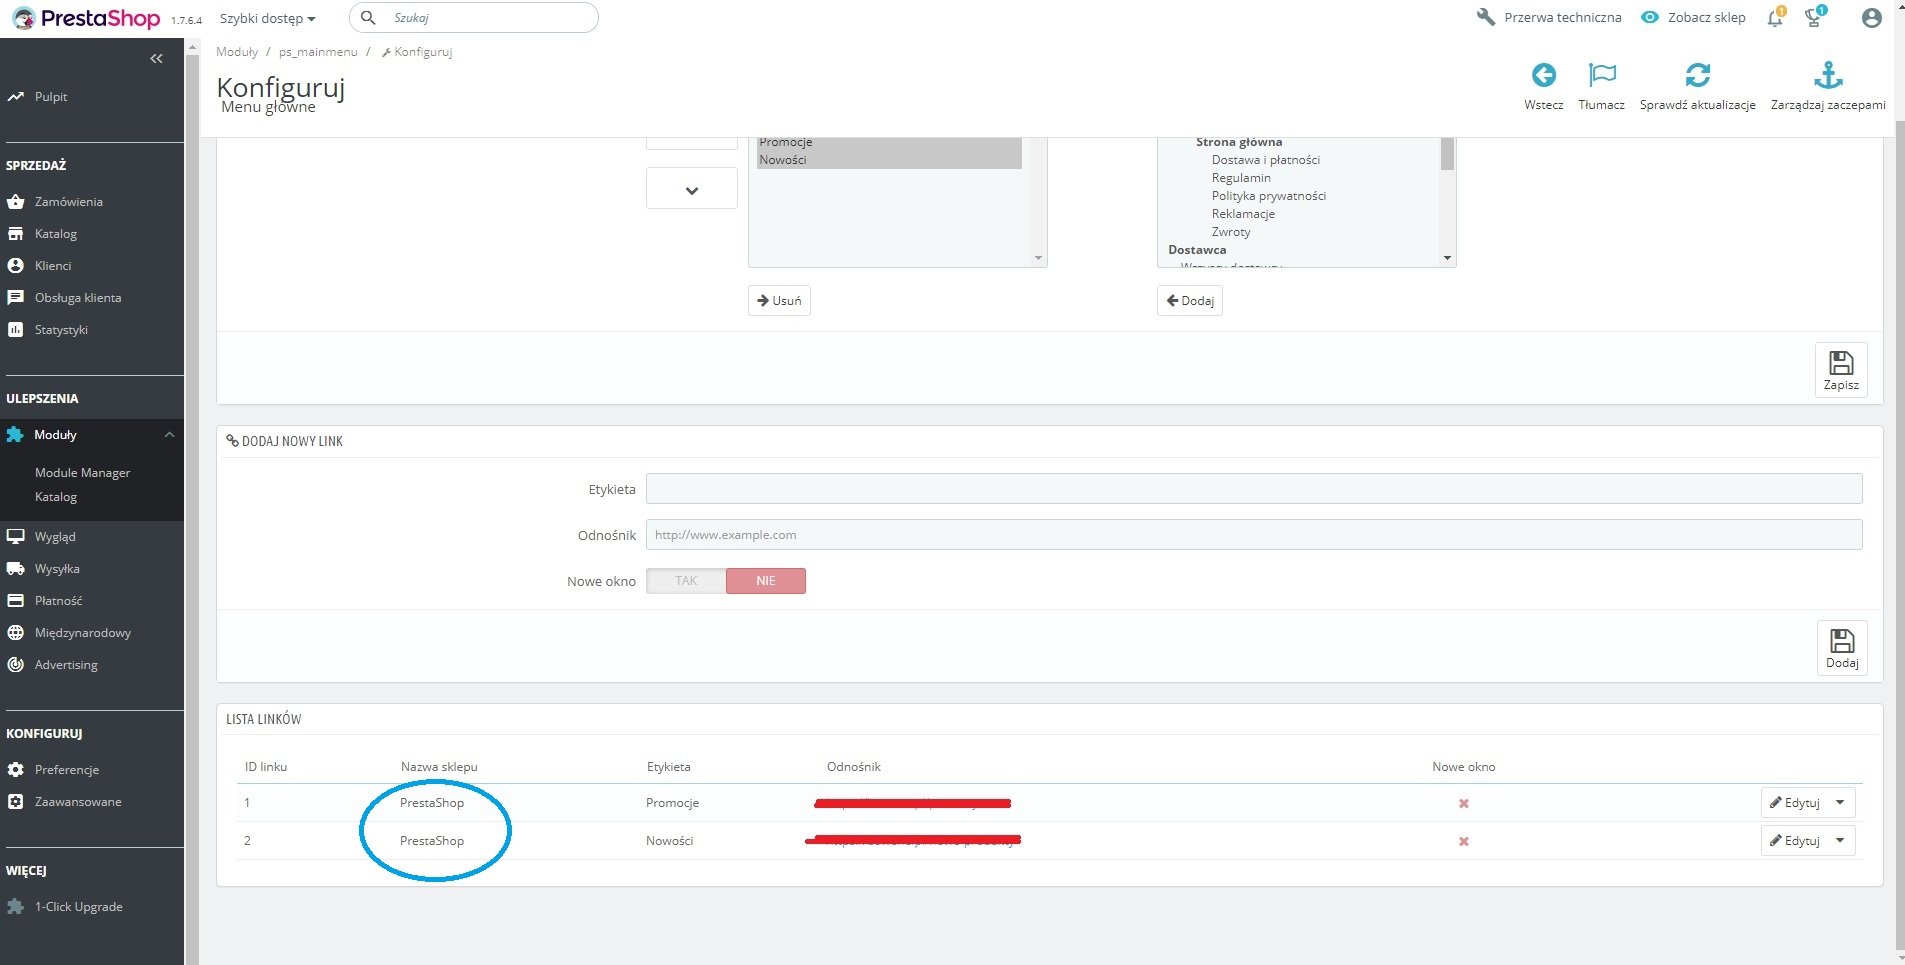Edit the Nowości link with Edytuj
Screen dimensions: 1905x965
pyautogui.click(x=1795, y=840)
